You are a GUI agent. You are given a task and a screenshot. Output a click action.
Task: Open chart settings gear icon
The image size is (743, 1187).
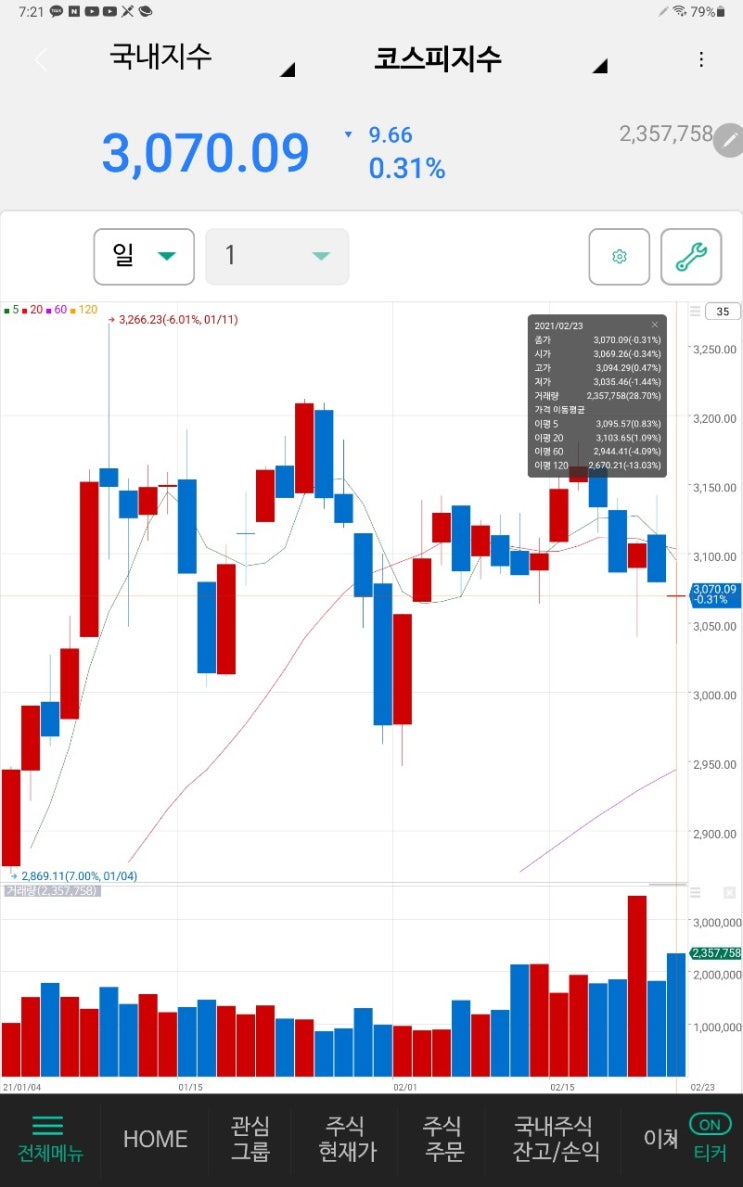tap(619, 257)
